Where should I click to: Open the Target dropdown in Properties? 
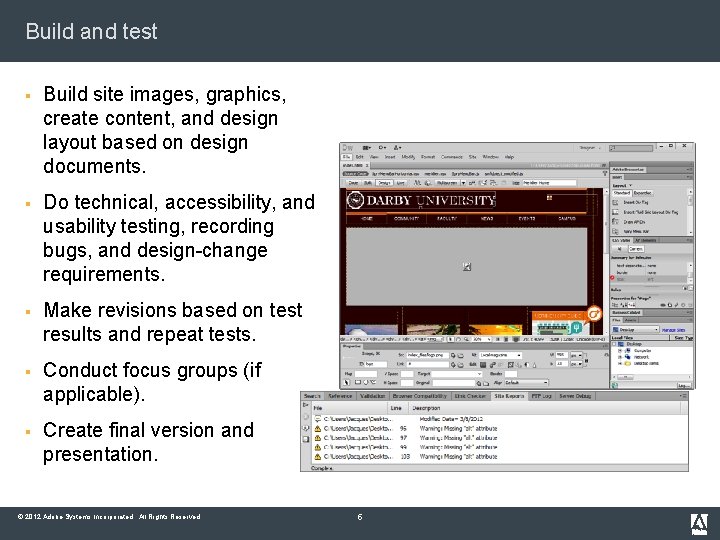(x=457, y=374)
